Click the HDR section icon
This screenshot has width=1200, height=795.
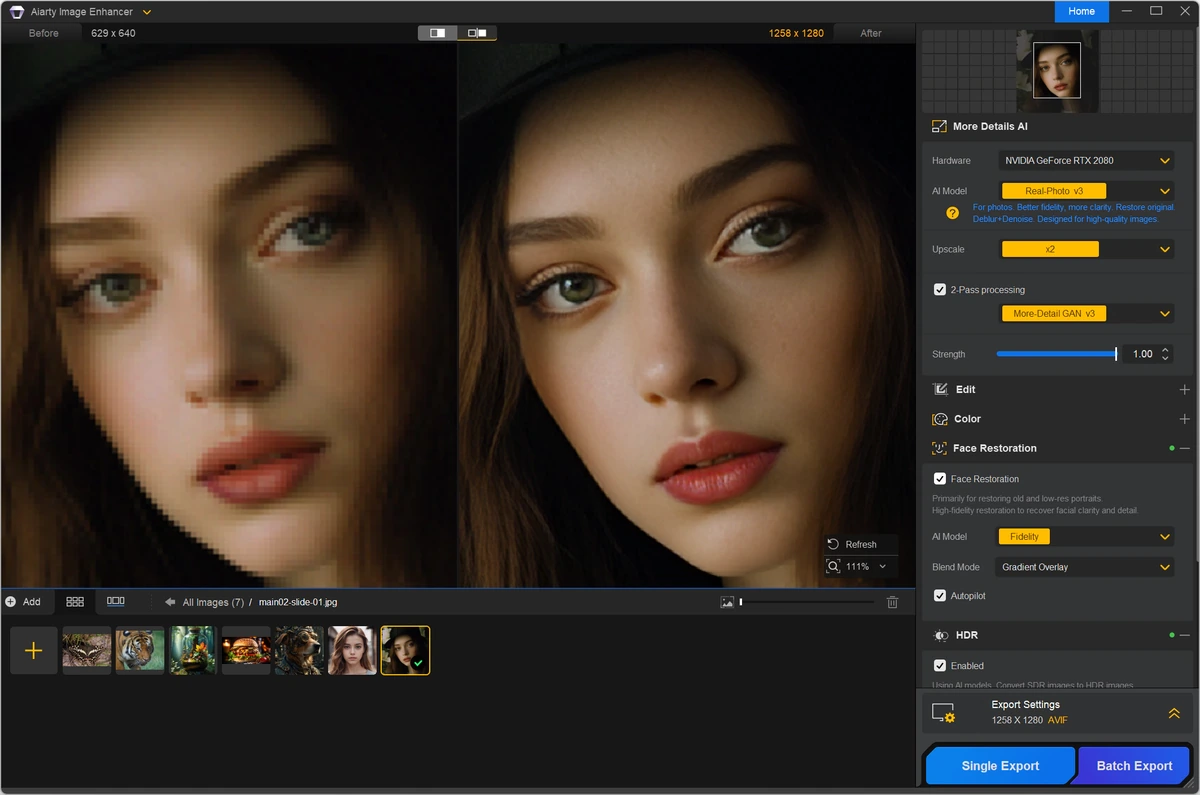pos(940,636)
